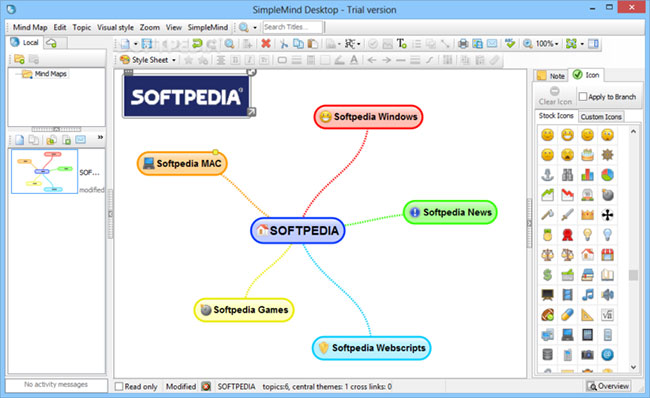
Task: Switch to the Note tab
Action: click(x=551, y=75)
